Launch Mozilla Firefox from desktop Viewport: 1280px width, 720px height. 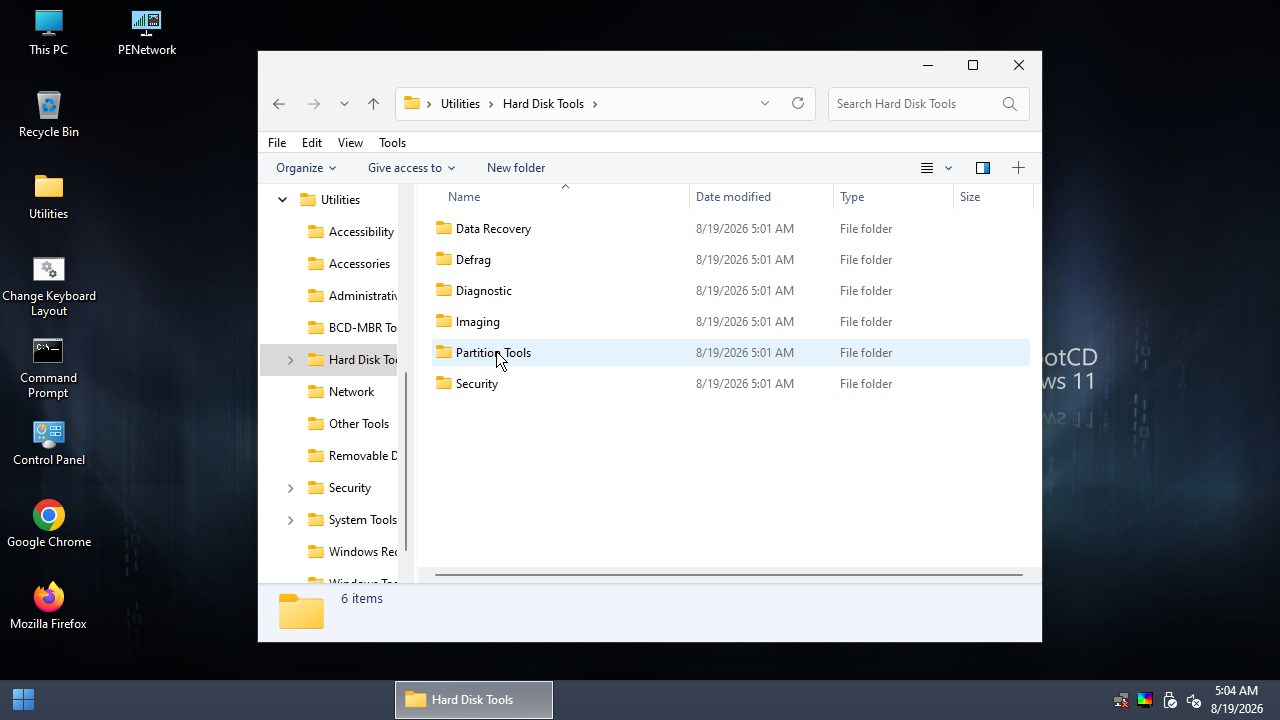(x=48, y=607)
